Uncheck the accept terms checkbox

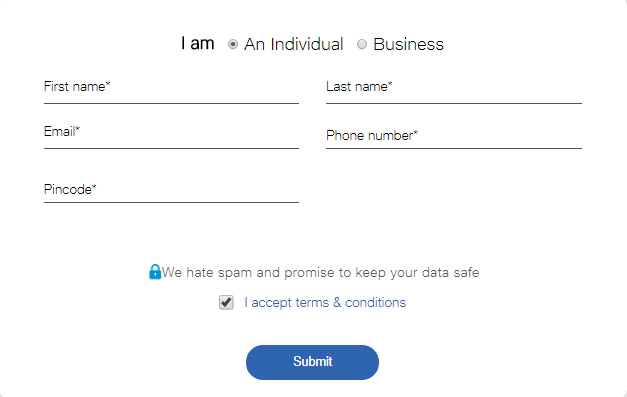click(226, 302)
